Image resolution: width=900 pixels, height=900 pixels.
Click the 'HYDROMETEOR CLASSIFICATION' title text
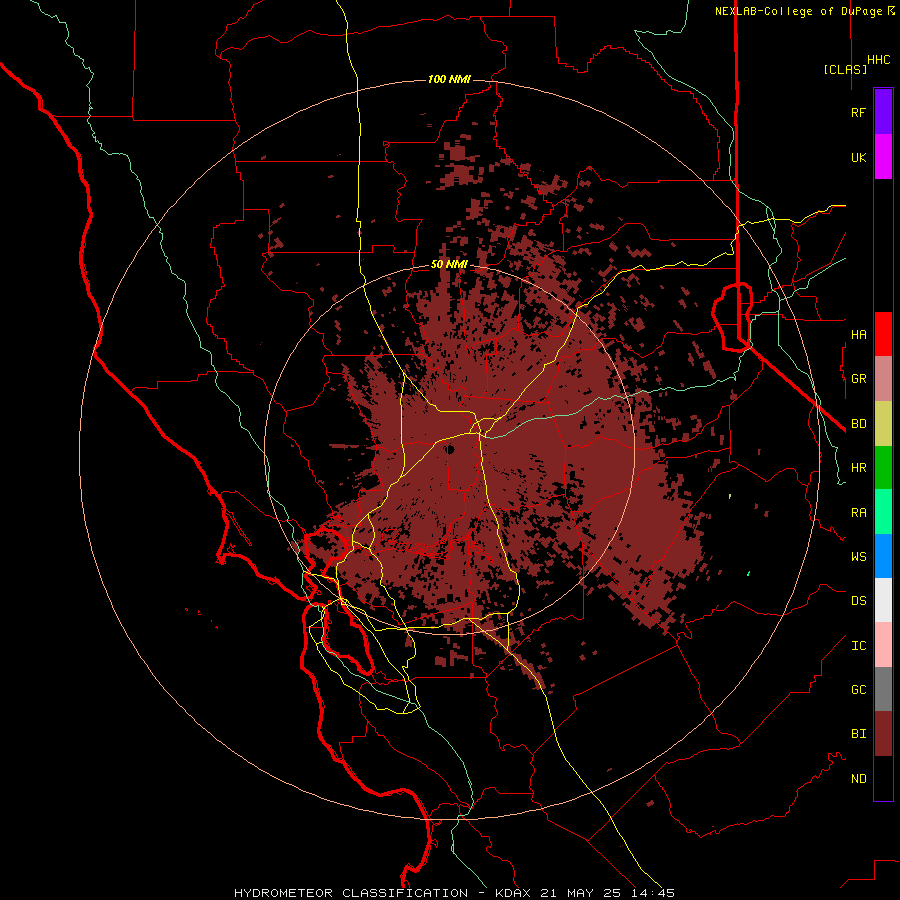pos(351,893)
